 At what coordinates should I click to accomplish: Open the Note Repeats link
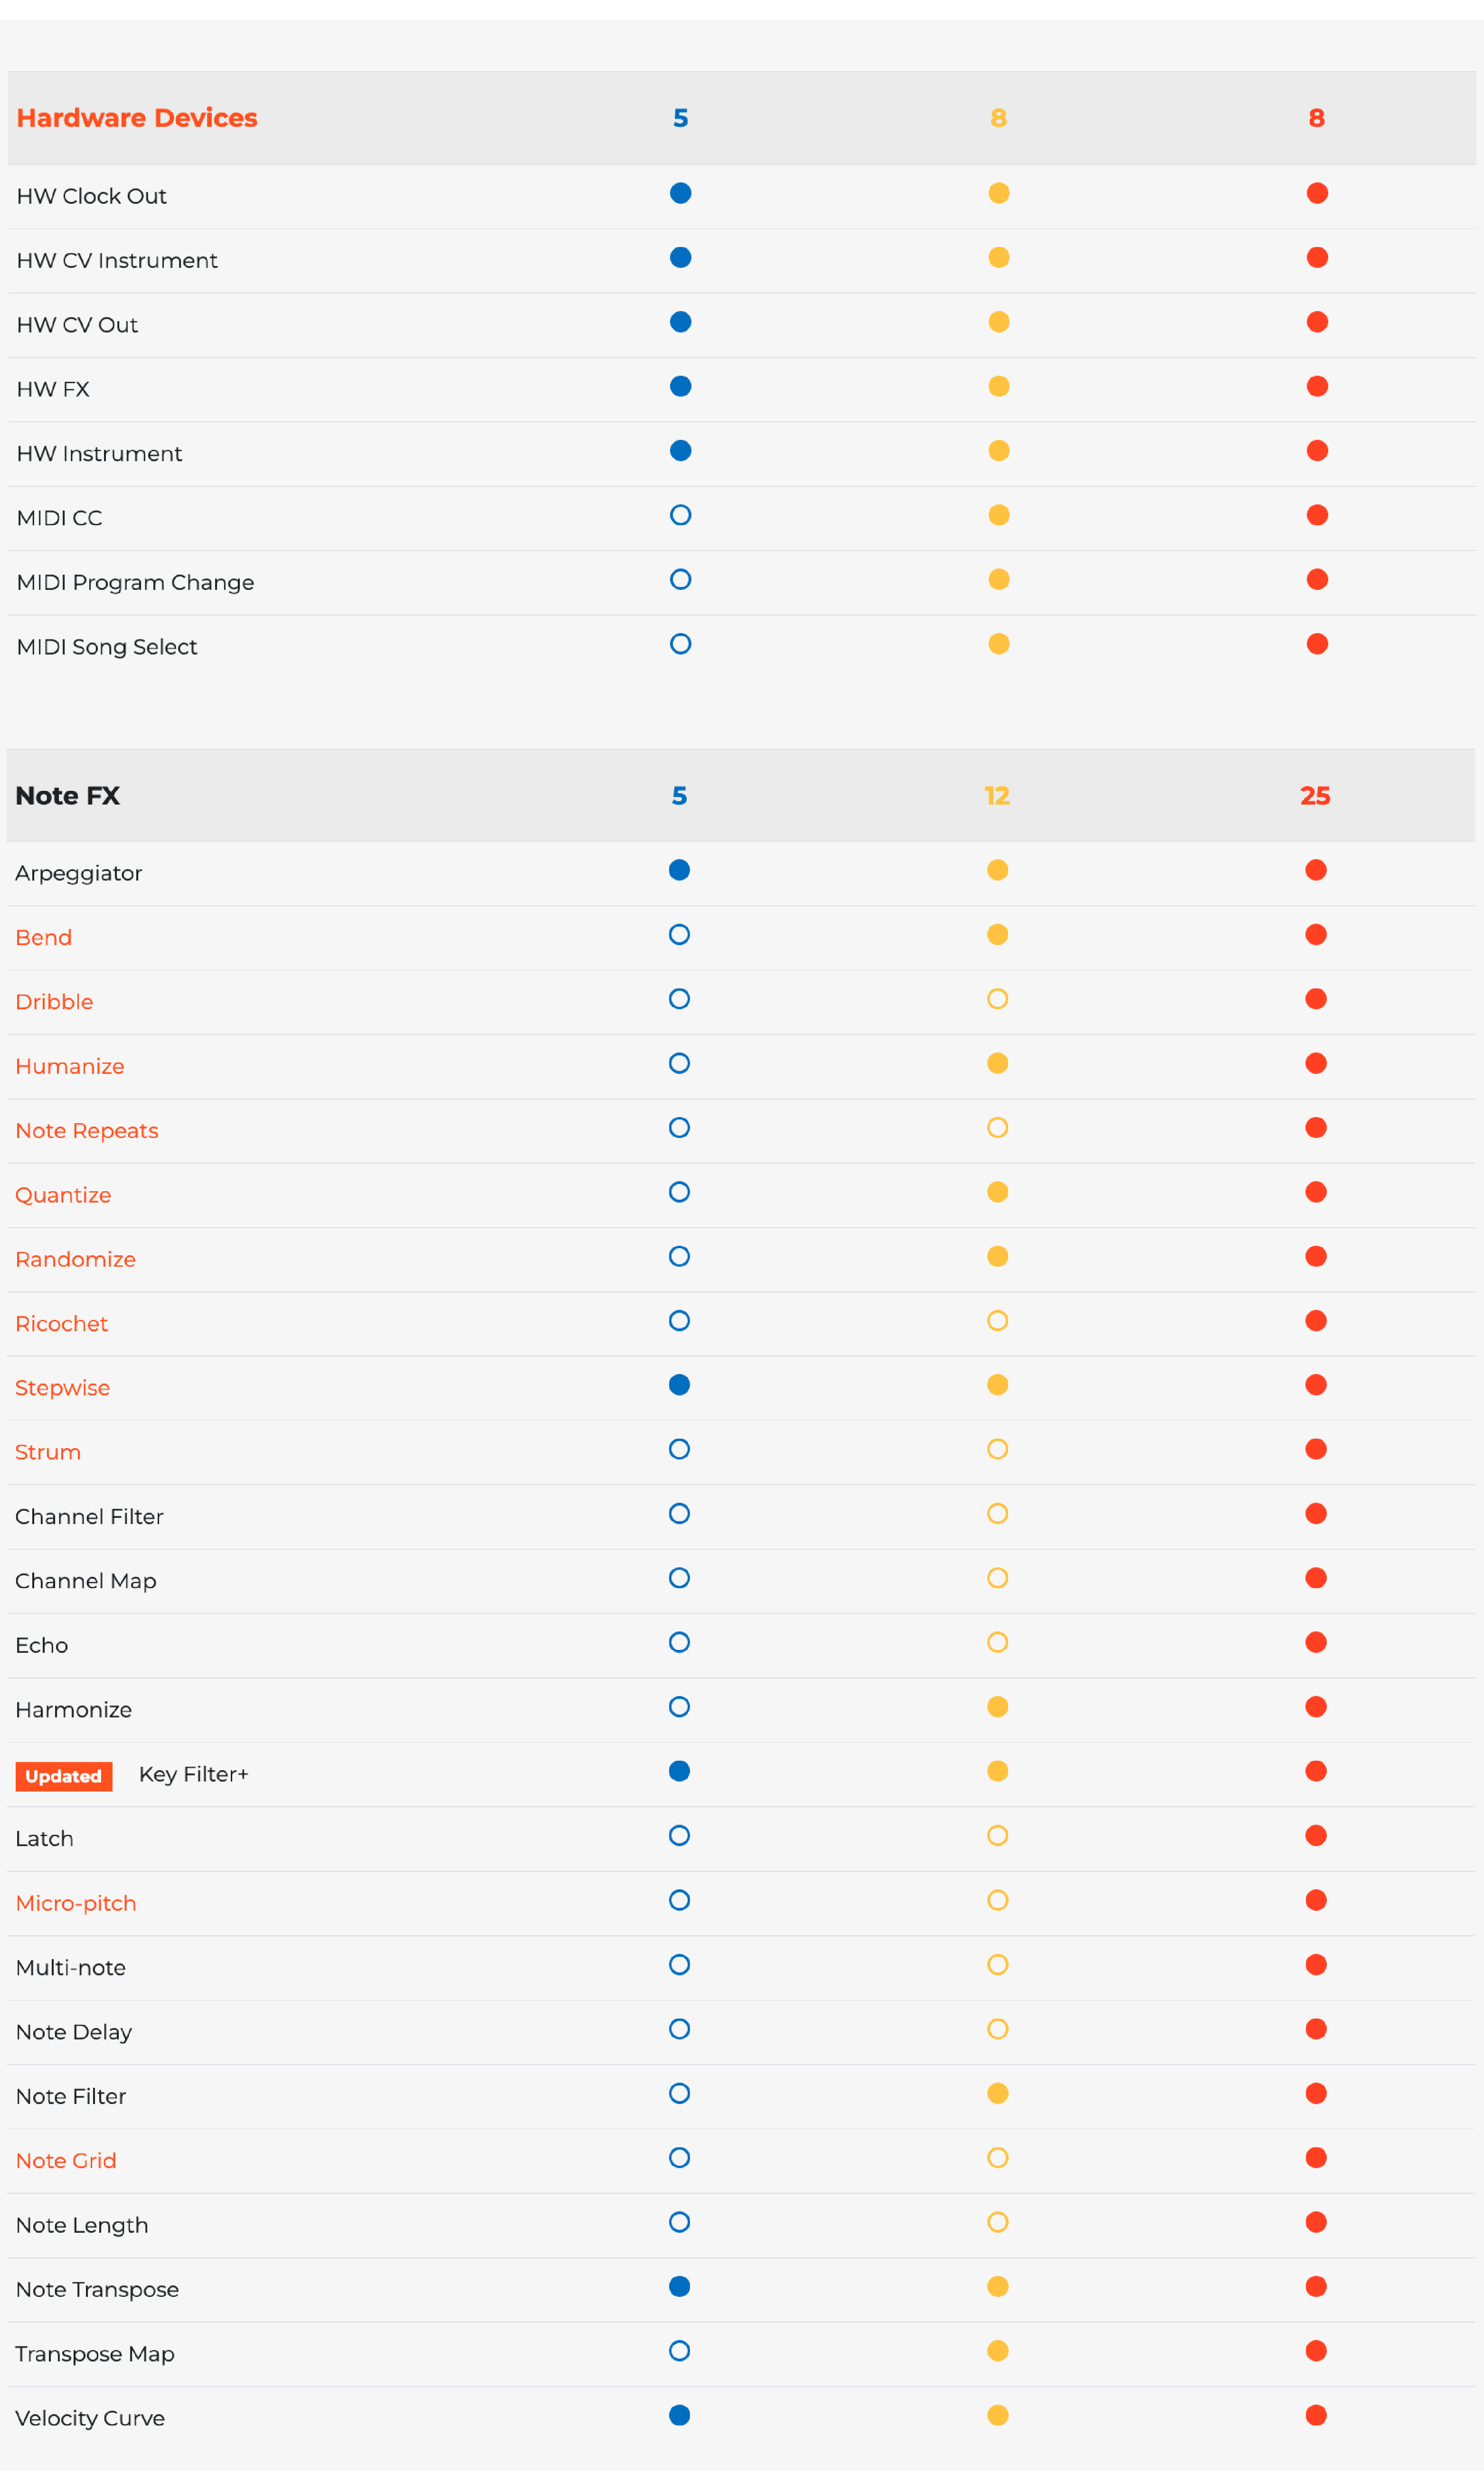click(87, 1131)
